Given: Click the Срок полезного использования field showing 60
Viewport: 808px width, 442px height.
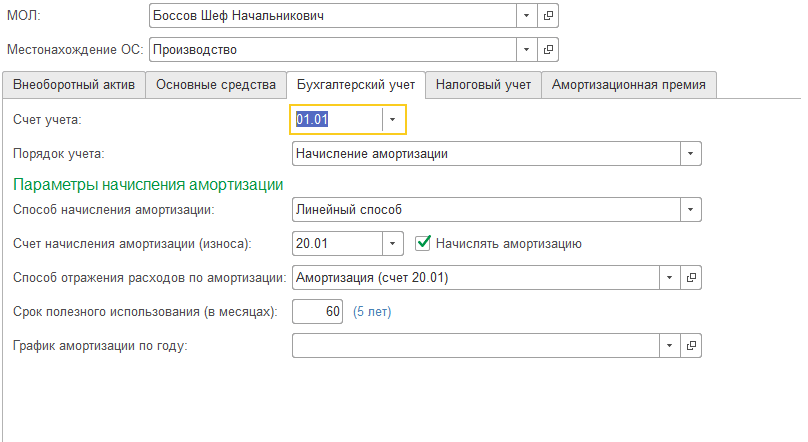Looking at the screenshot, I should tap(317, 311).
